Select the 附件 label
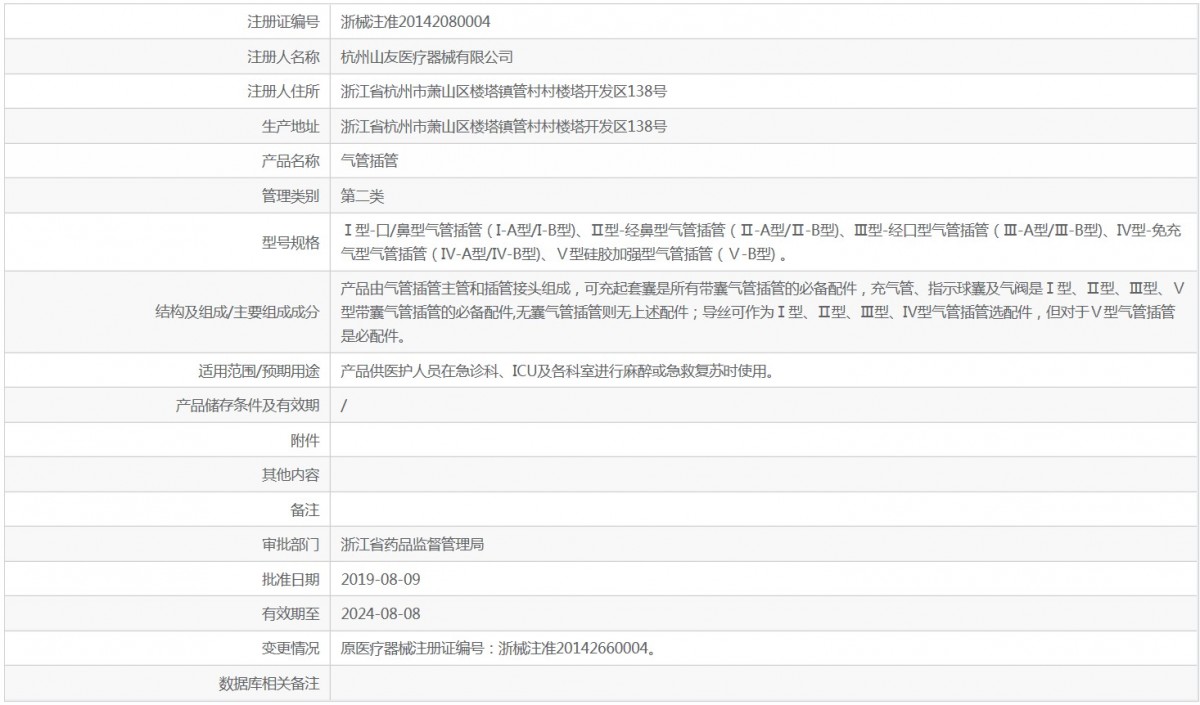The image size is (1200, 705). [305, 440]
